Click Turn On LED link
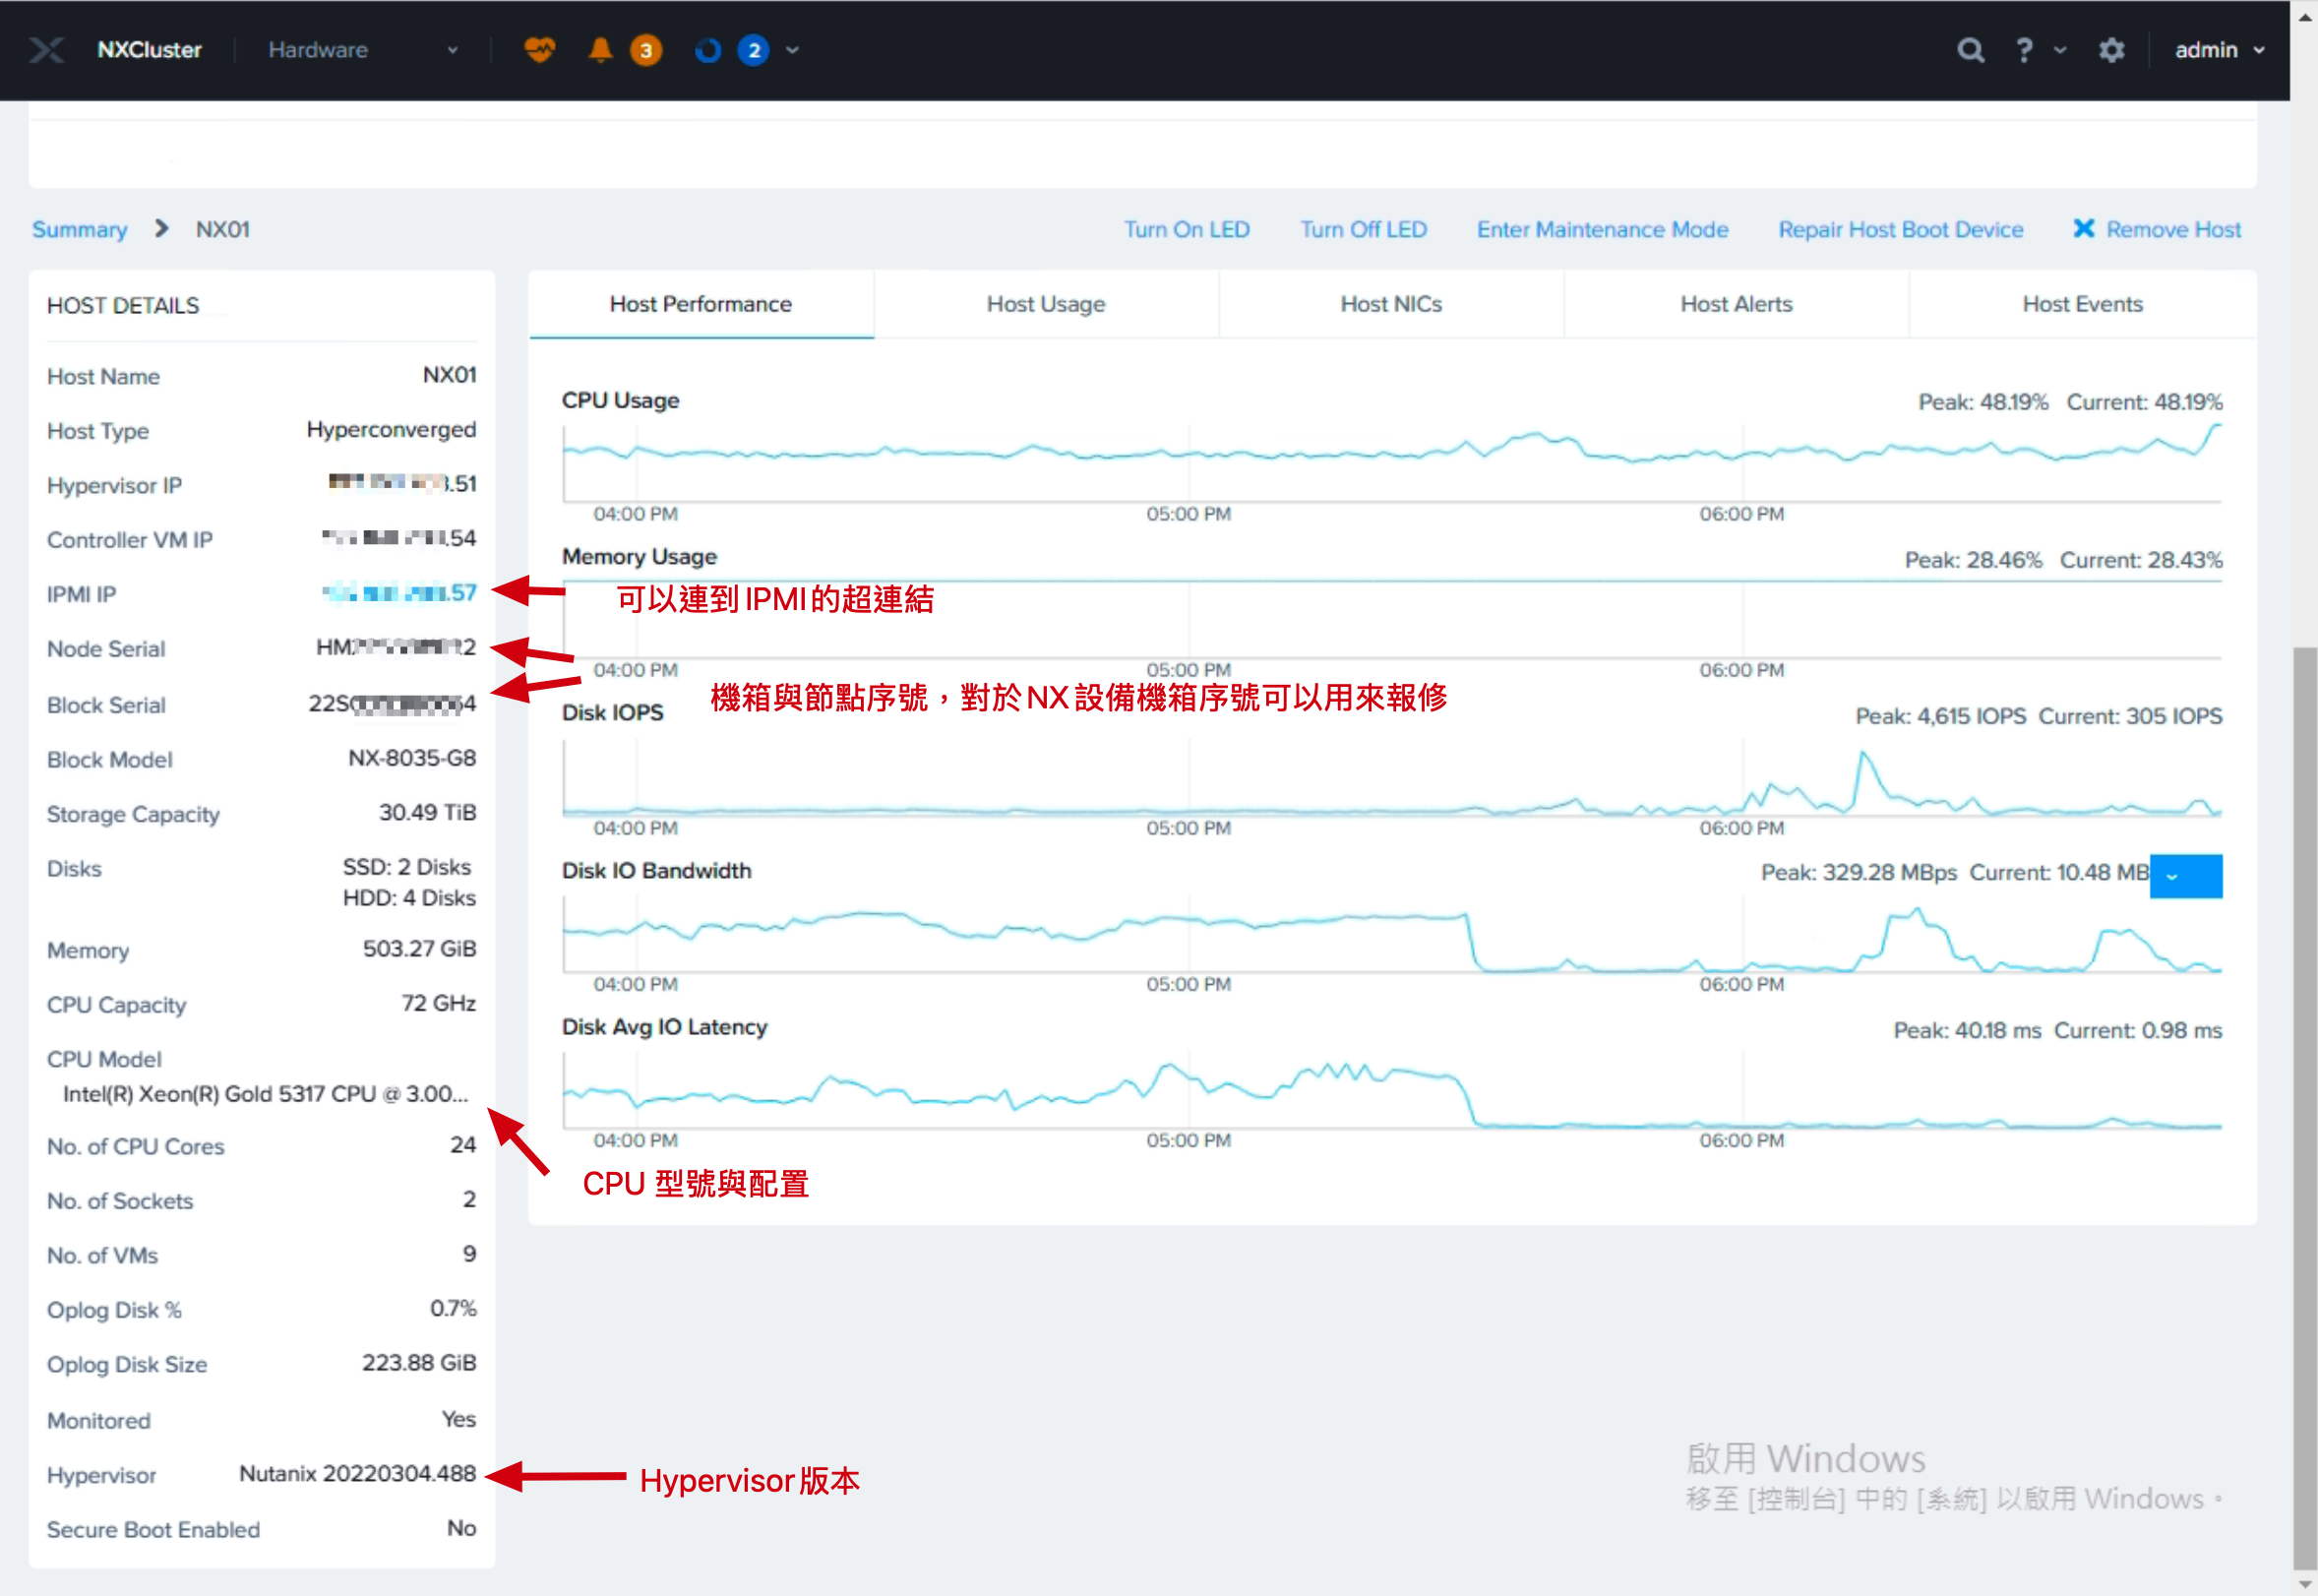 (1186, 229)
